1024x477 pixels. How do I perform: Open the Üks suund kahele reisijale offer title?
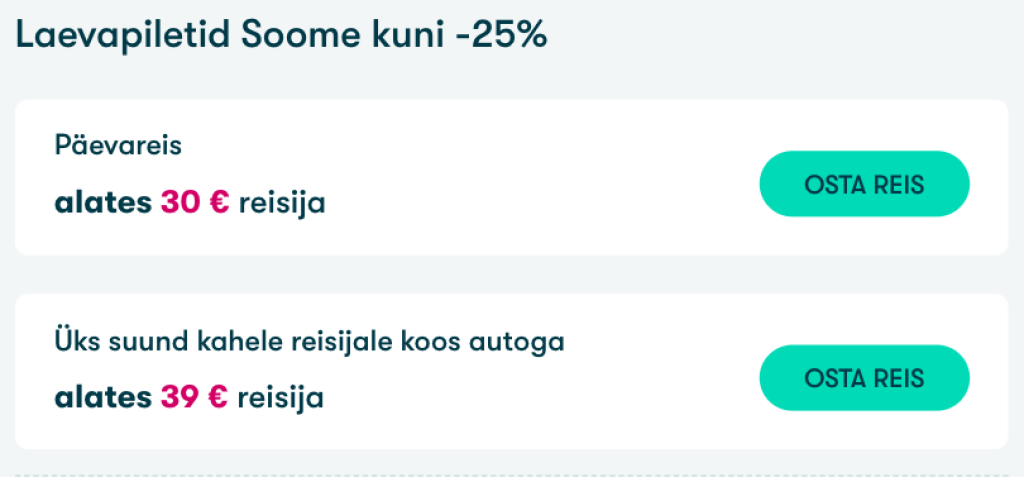(309, 341)
